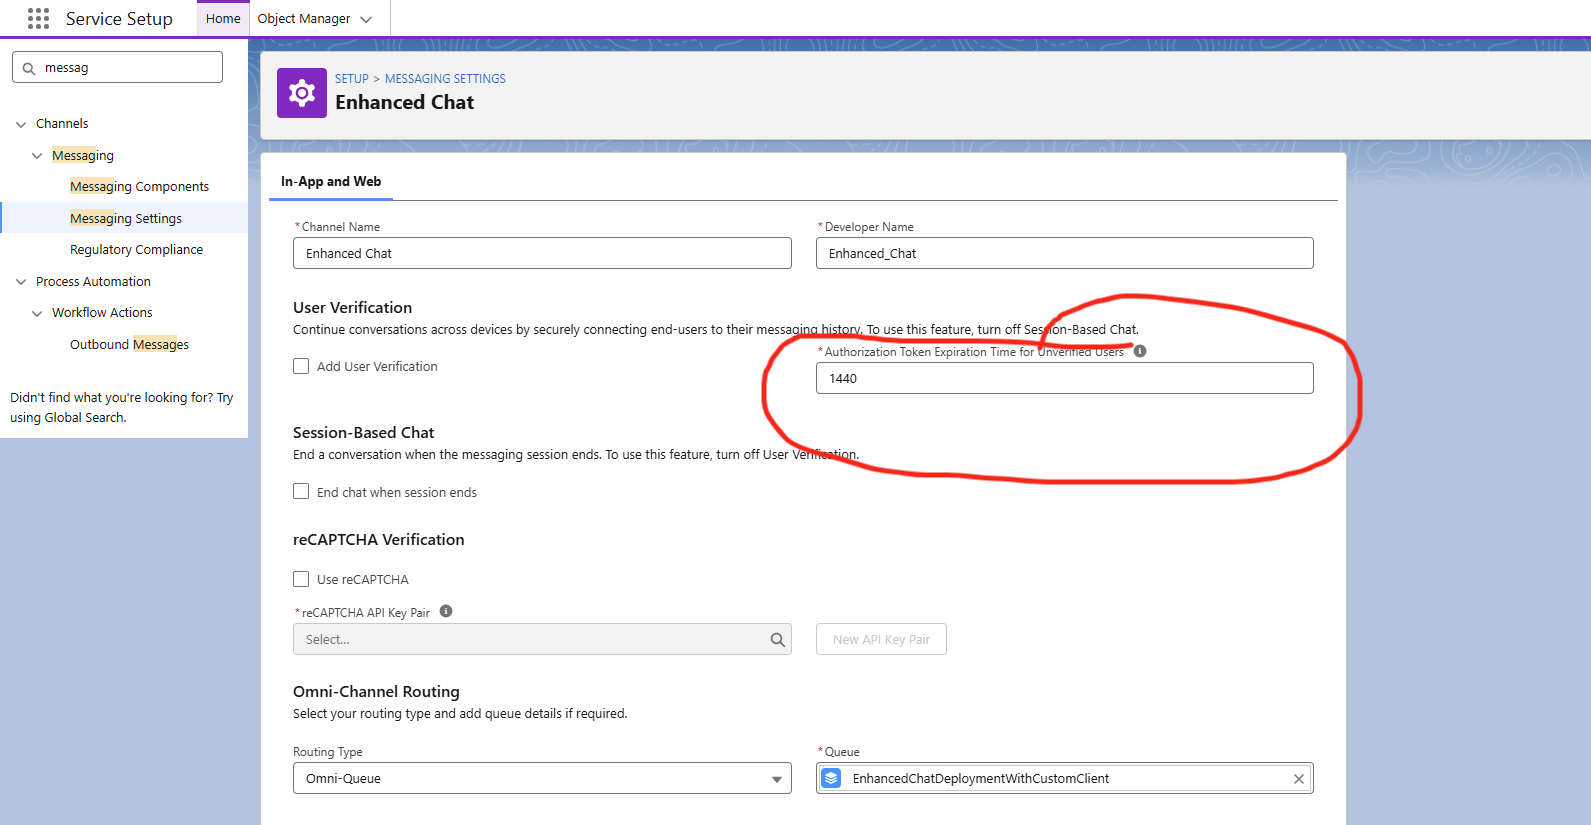Click the Queue lookup field
1591x825 pixels.
coord(1065,778)
